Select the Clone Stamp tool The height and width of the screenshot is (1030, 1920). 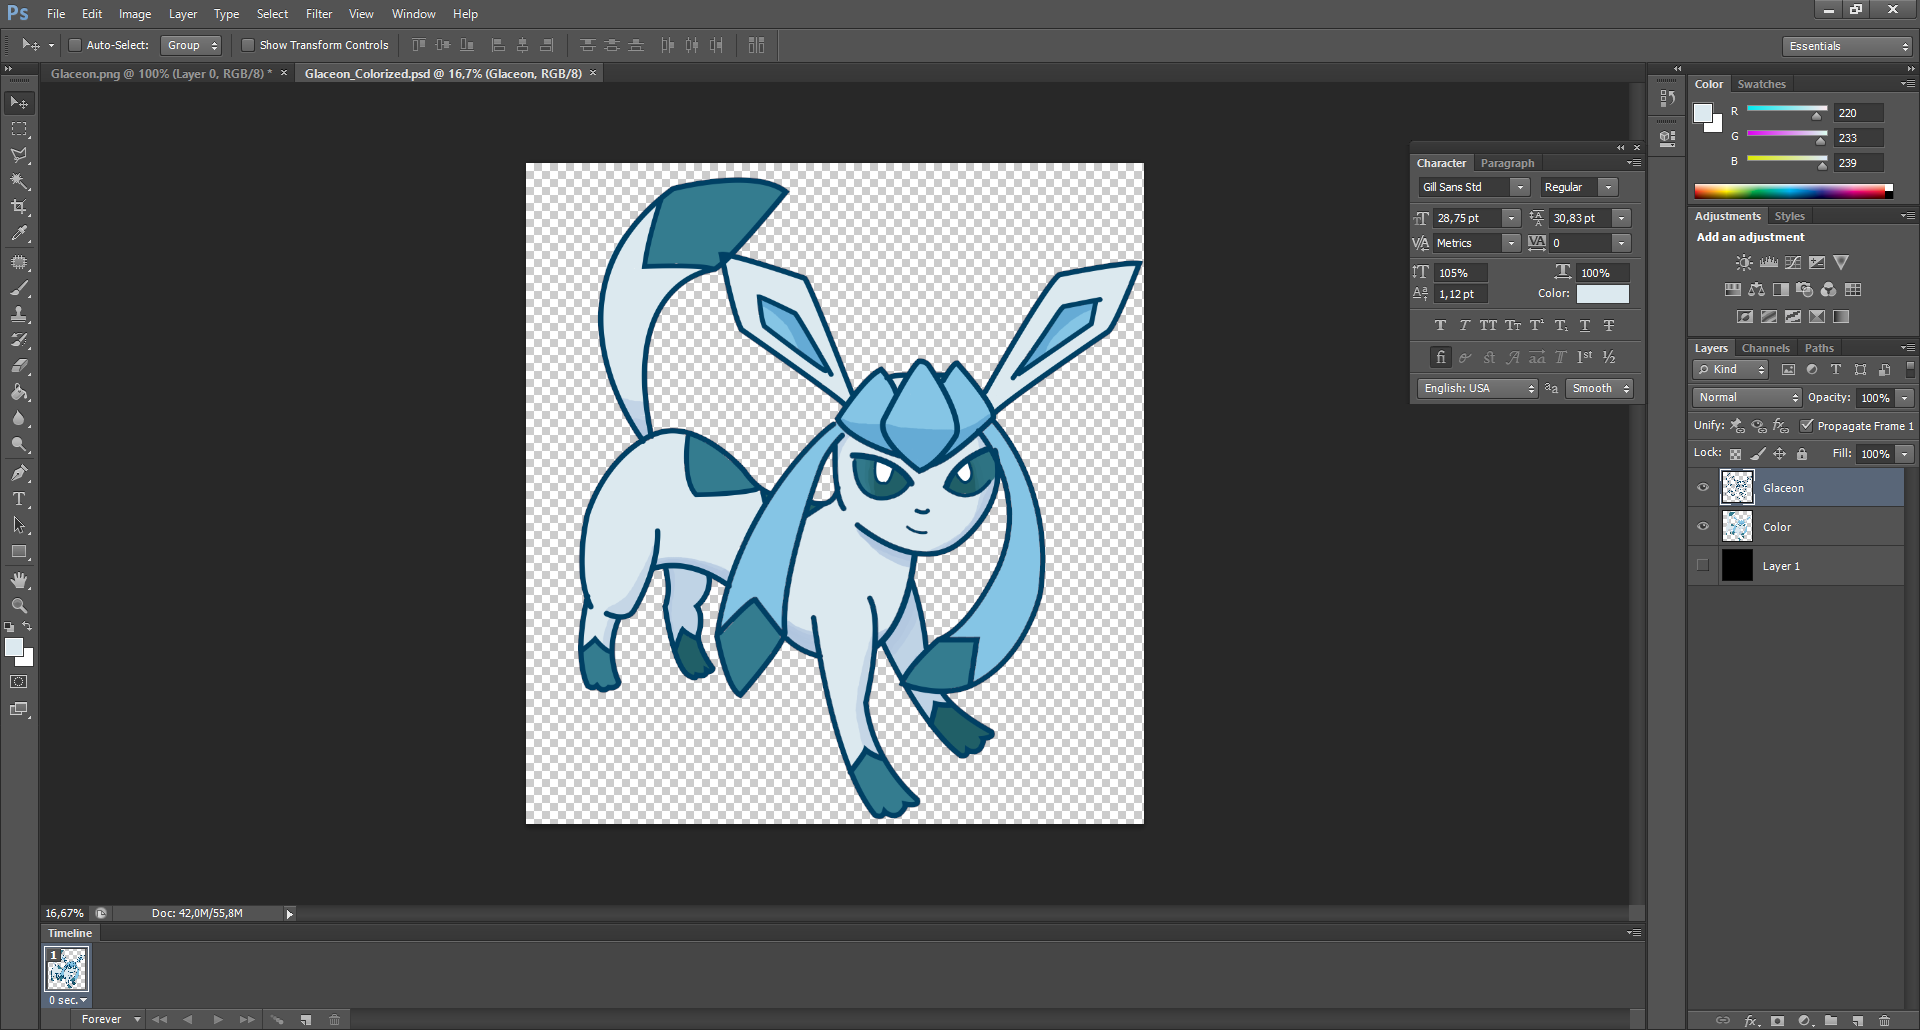[19, 314]
